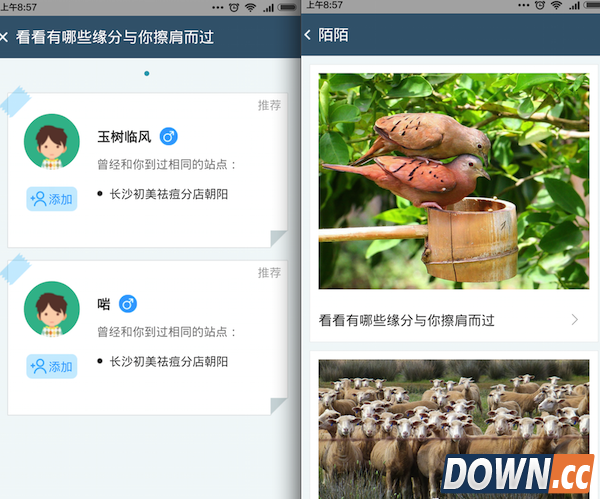
Task: Tap the Wi-Fi icon in left status bar
Action: pos(251,7)
